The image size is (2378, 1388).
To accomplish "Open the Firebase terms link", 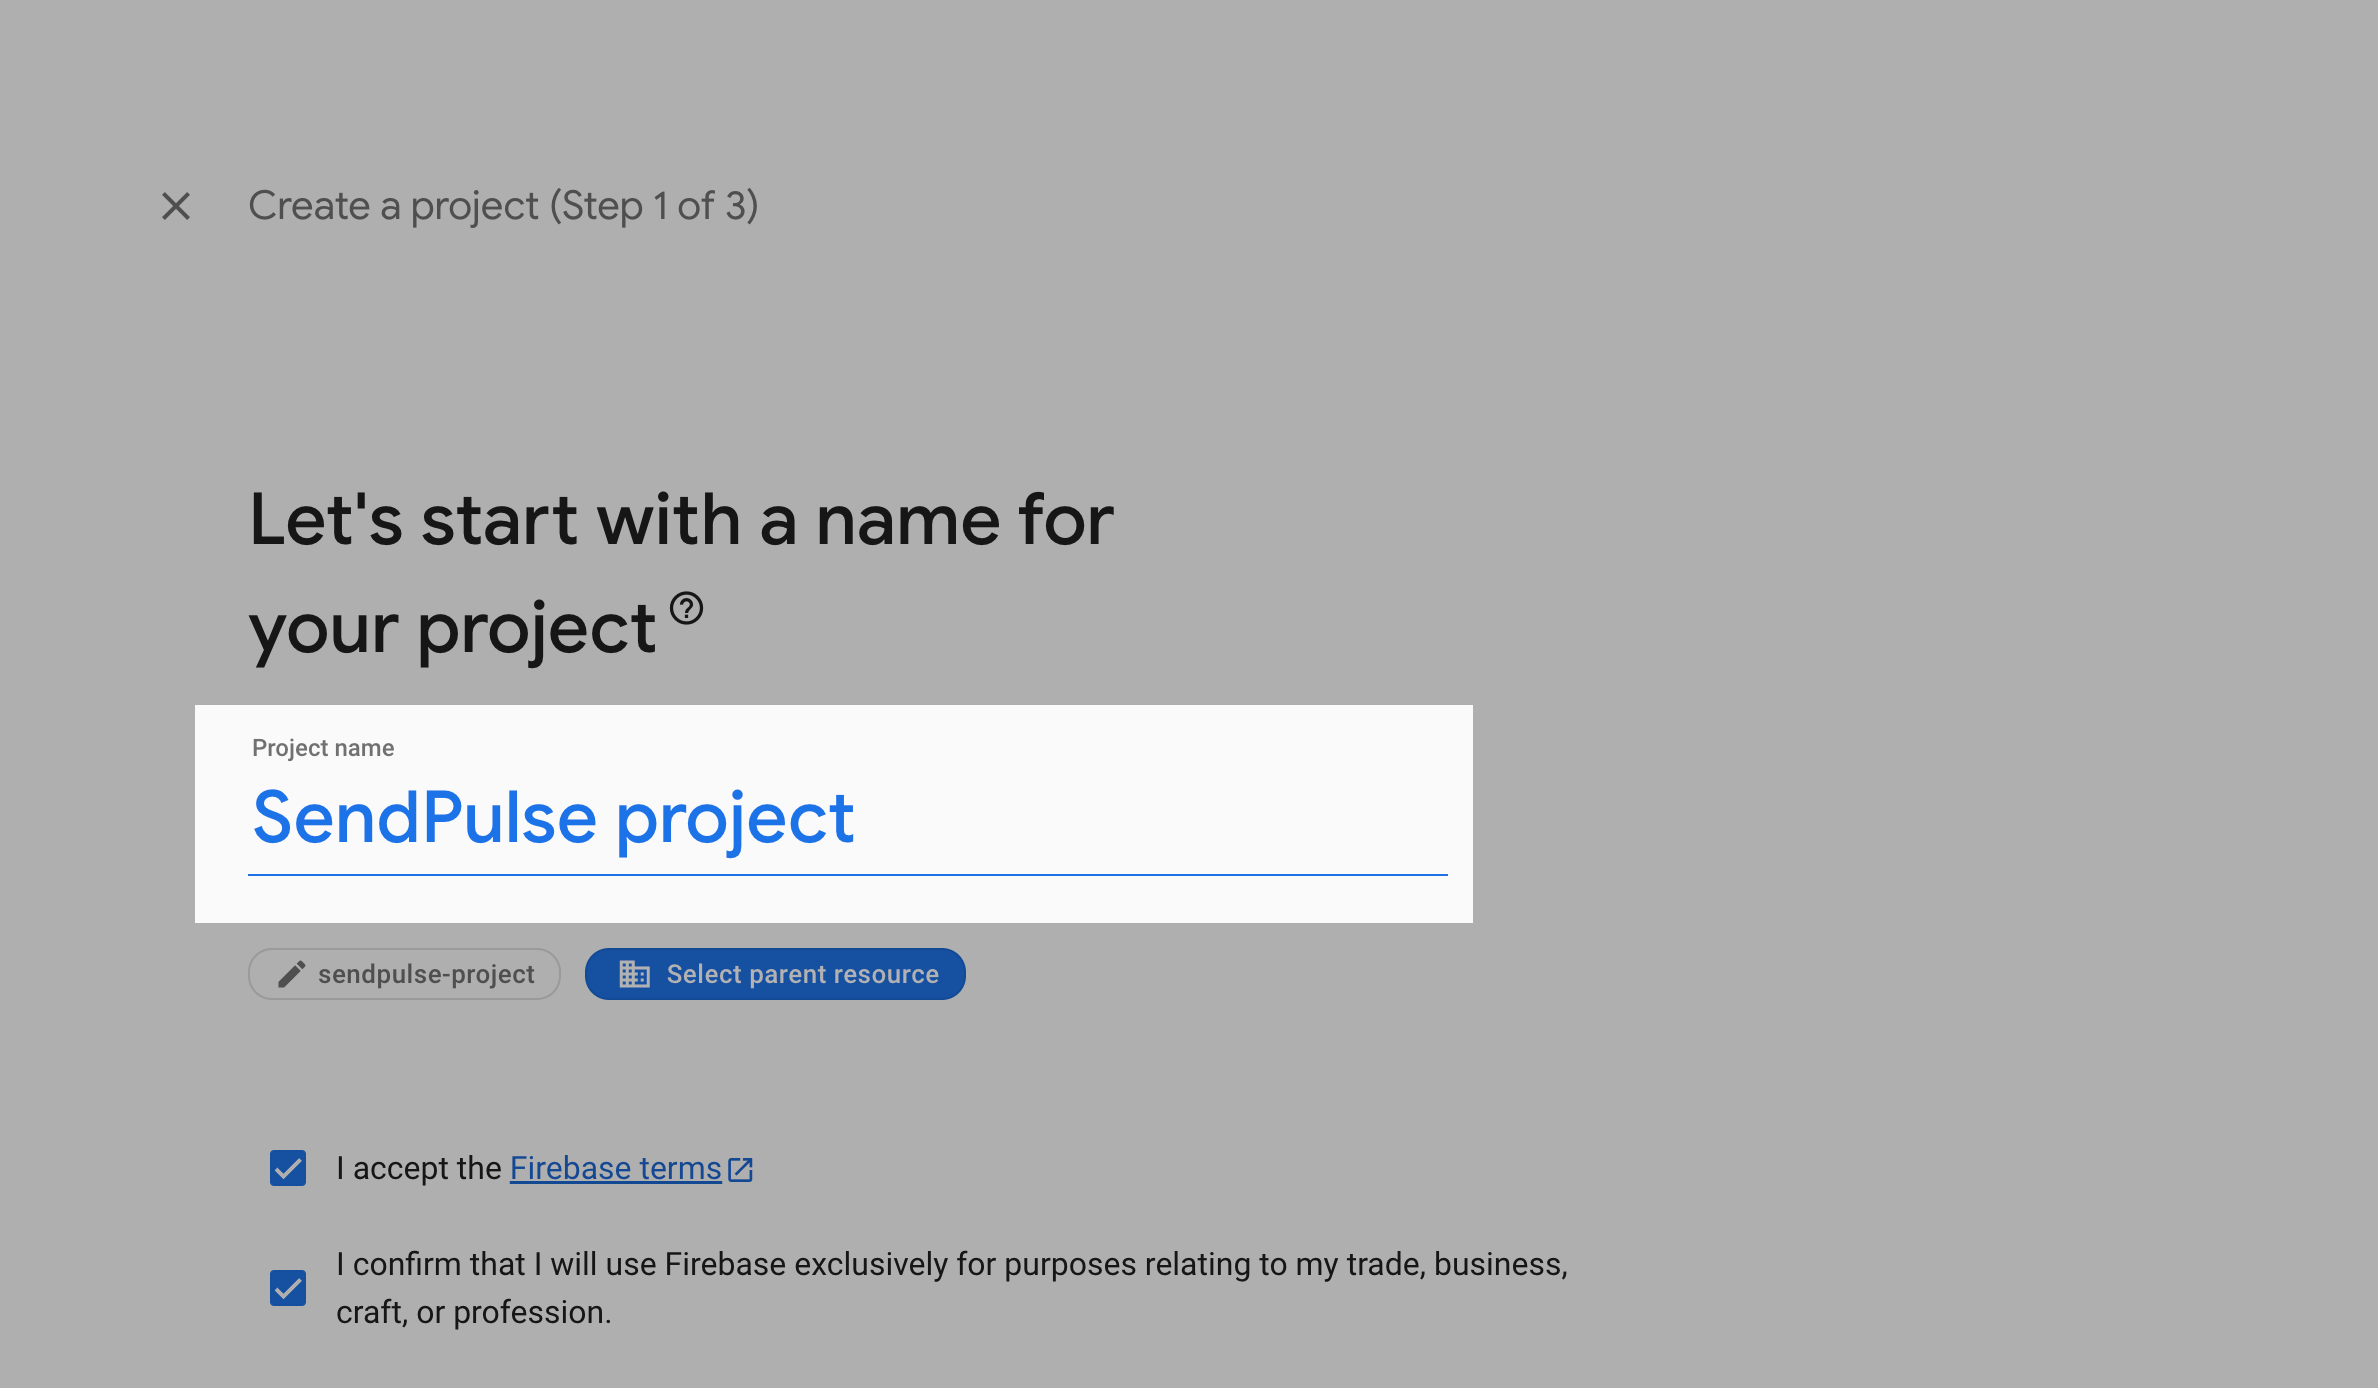I will coord(615,1168).
